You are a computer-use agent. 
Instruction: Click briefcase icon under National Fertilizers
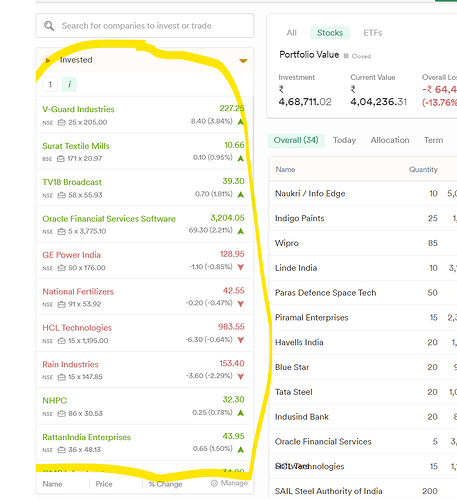coord(61,304)
